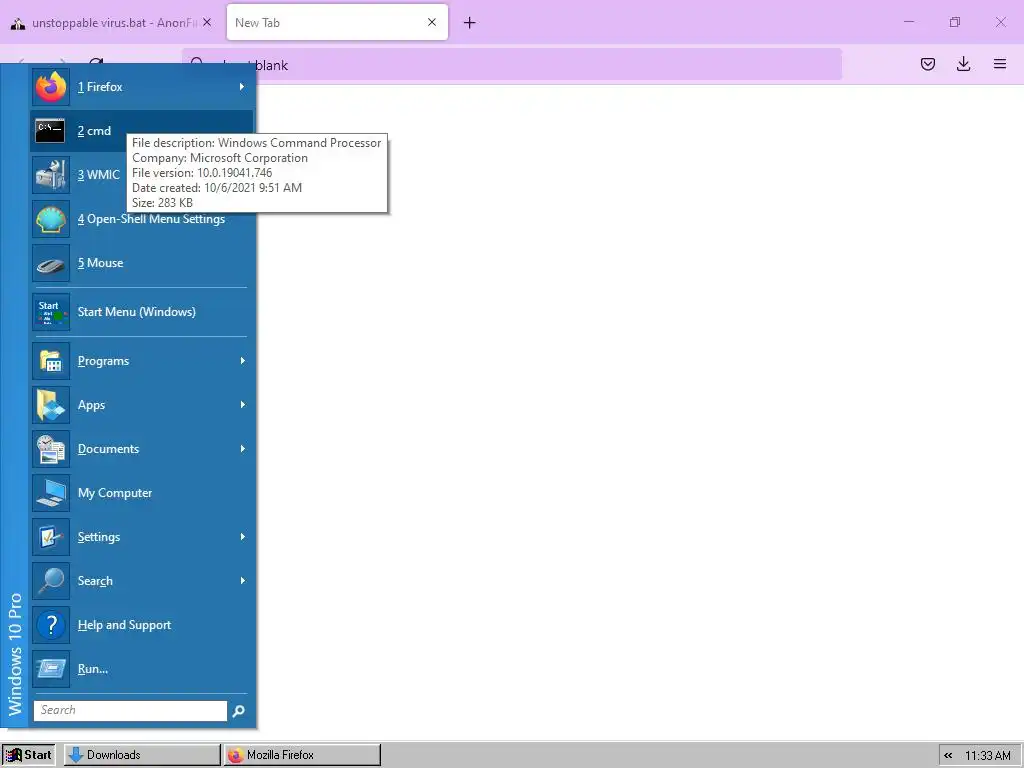Expand the Search submenu arrow
Screen dimensions: 1024x768
click(x=242, y=581)
